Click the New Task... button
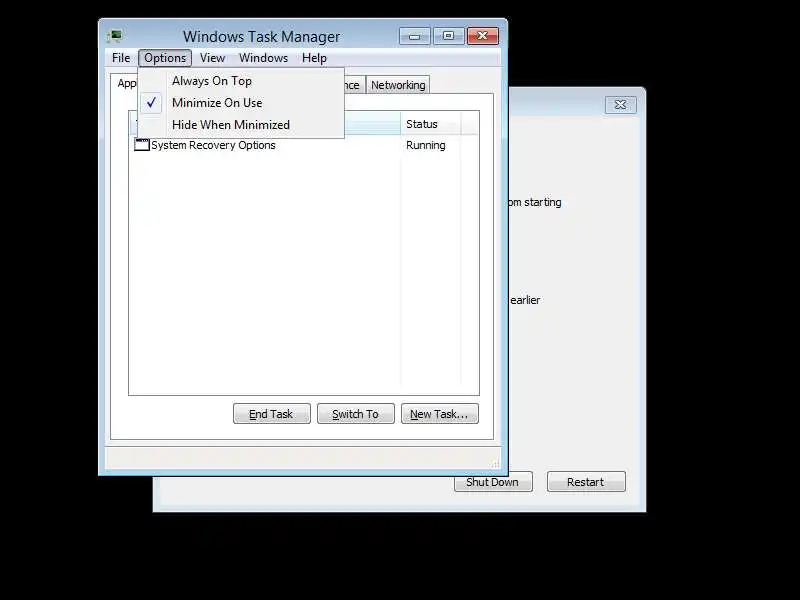800x600 pixels. coord(440,414)
